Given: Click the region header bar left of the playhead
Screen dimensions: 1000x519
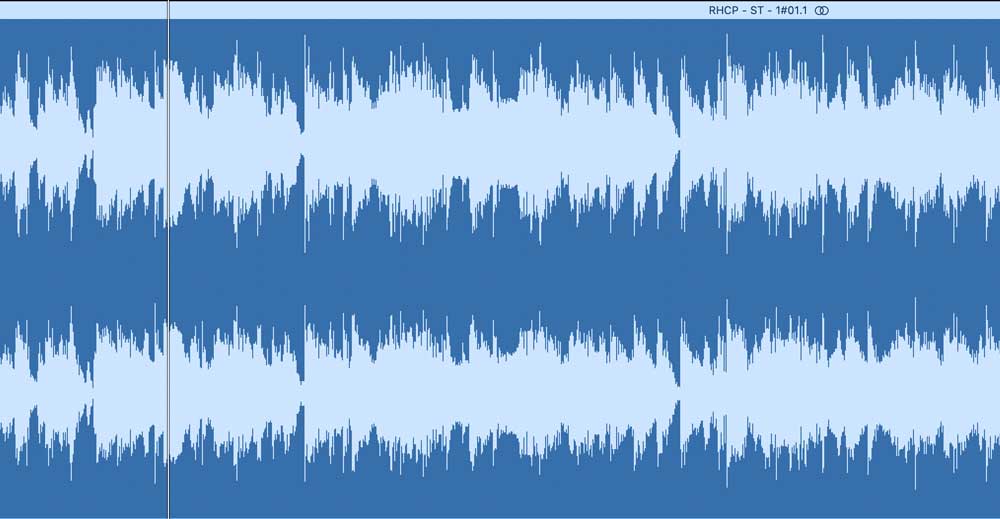Looking at the screenshot, I should [80, 10].
